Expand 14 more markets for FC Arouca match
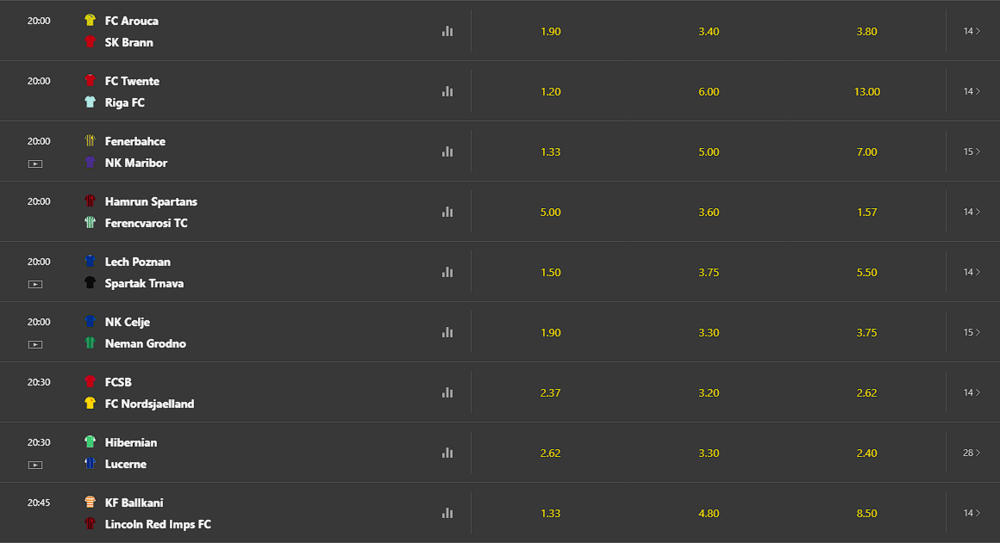Viewport: 1000px width, 543px height. pos(972,31)
